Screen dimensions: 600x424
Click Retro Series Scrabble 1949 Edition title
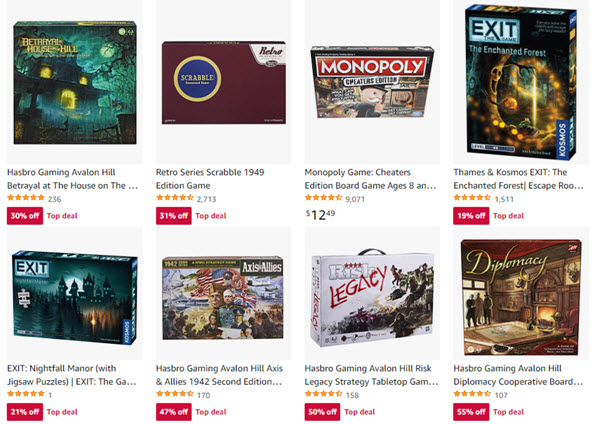click(210, 179)
